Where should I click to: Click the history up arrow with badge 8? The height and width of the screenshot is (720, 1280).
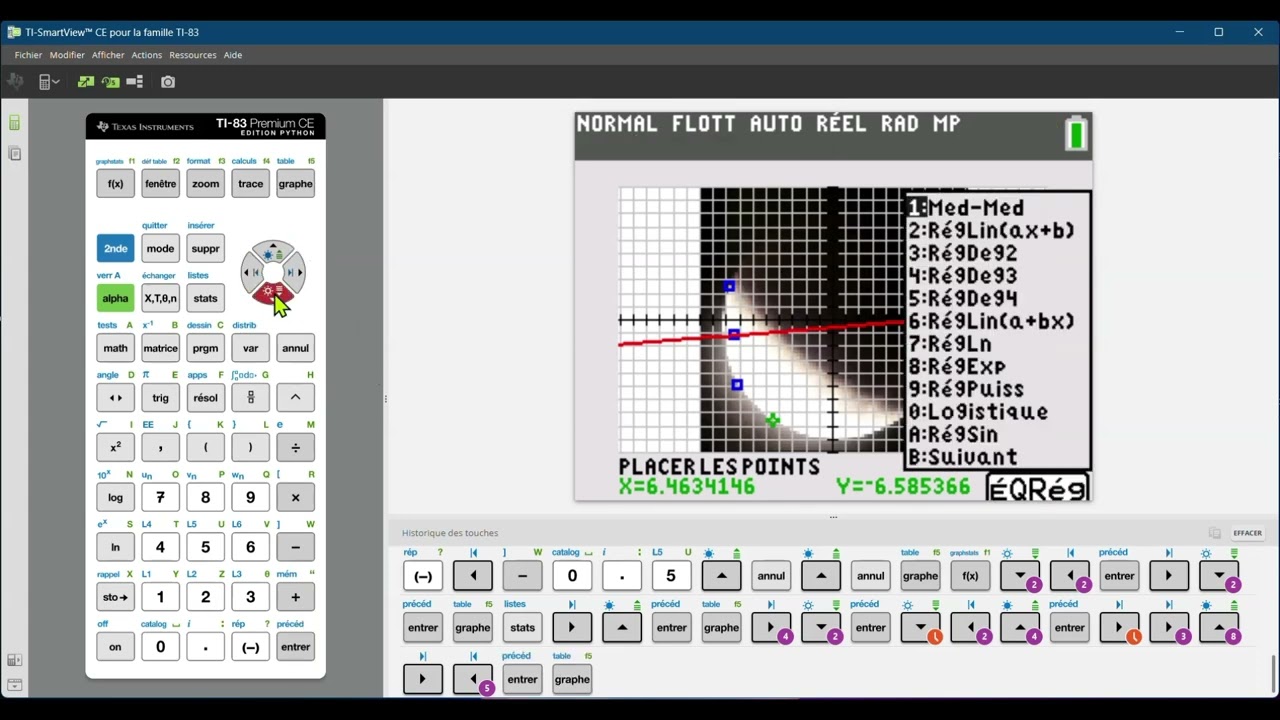[x=1219, y=627]
